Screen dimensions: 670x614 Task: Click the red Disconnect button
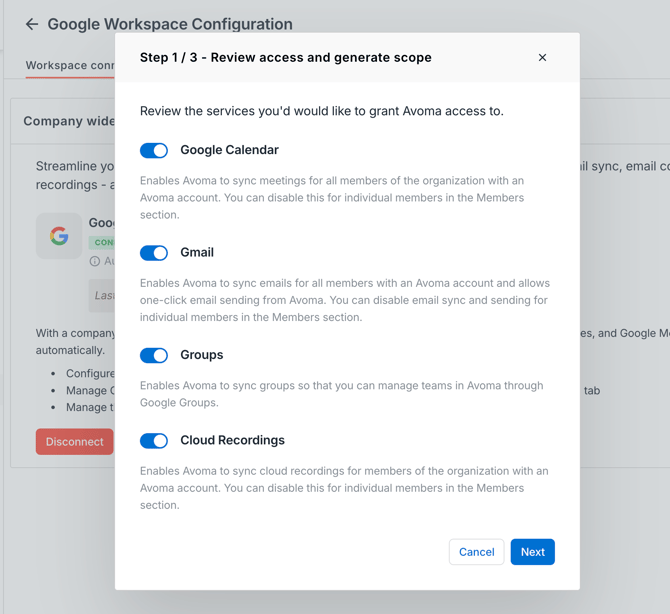point(75,442)
